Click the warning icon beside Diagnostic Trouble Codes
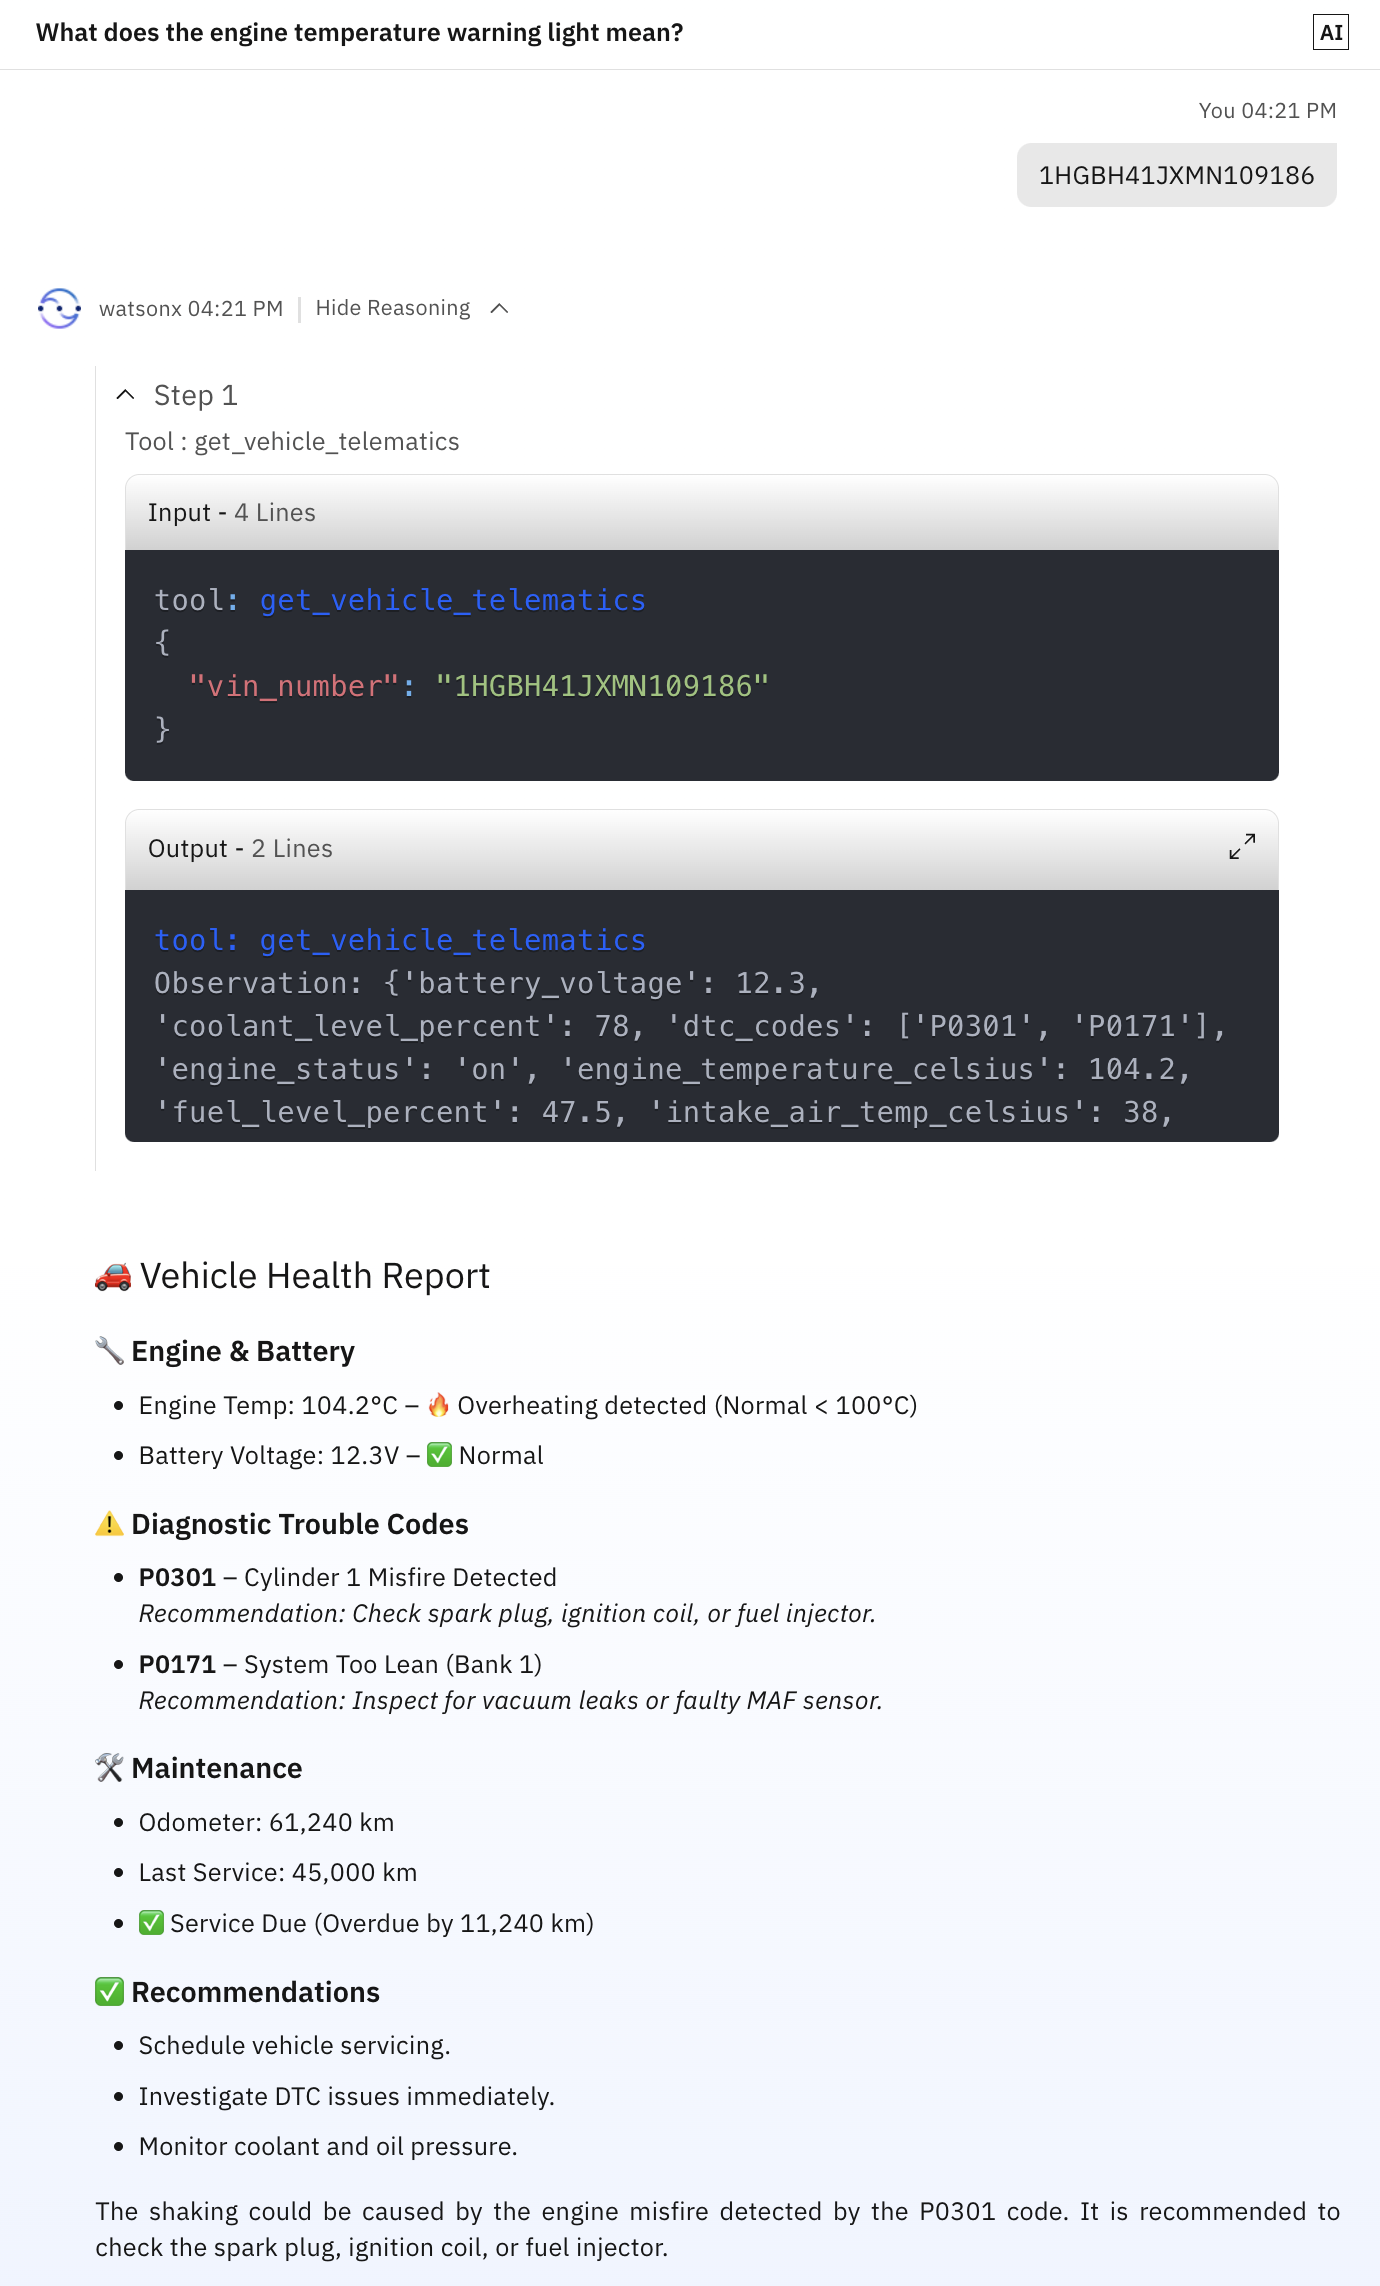This screenshot has width=1380, height=2286. (x=109, y=1524)
